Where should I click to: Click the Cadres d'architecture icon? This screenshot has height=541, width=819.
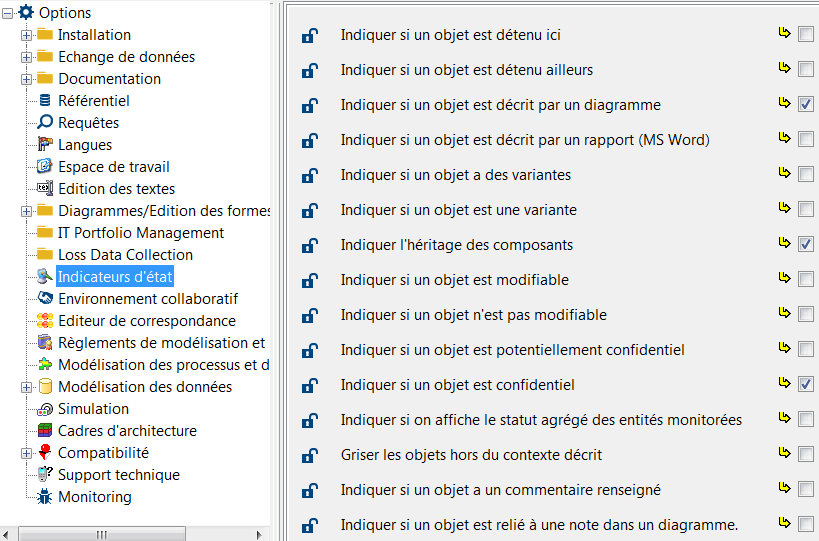(45, 431)
